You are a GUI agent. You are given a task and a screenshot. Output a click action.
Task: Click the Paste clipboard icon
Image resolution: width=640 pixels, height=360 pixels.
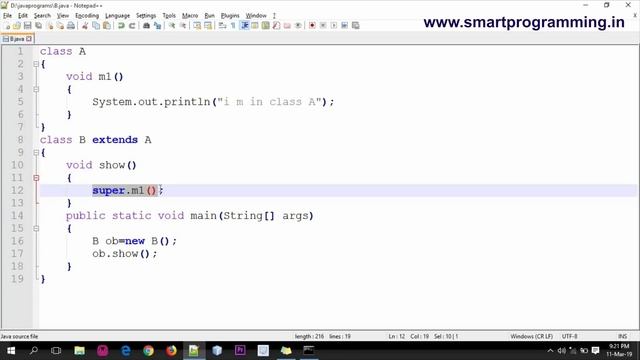tap(107, 26)
